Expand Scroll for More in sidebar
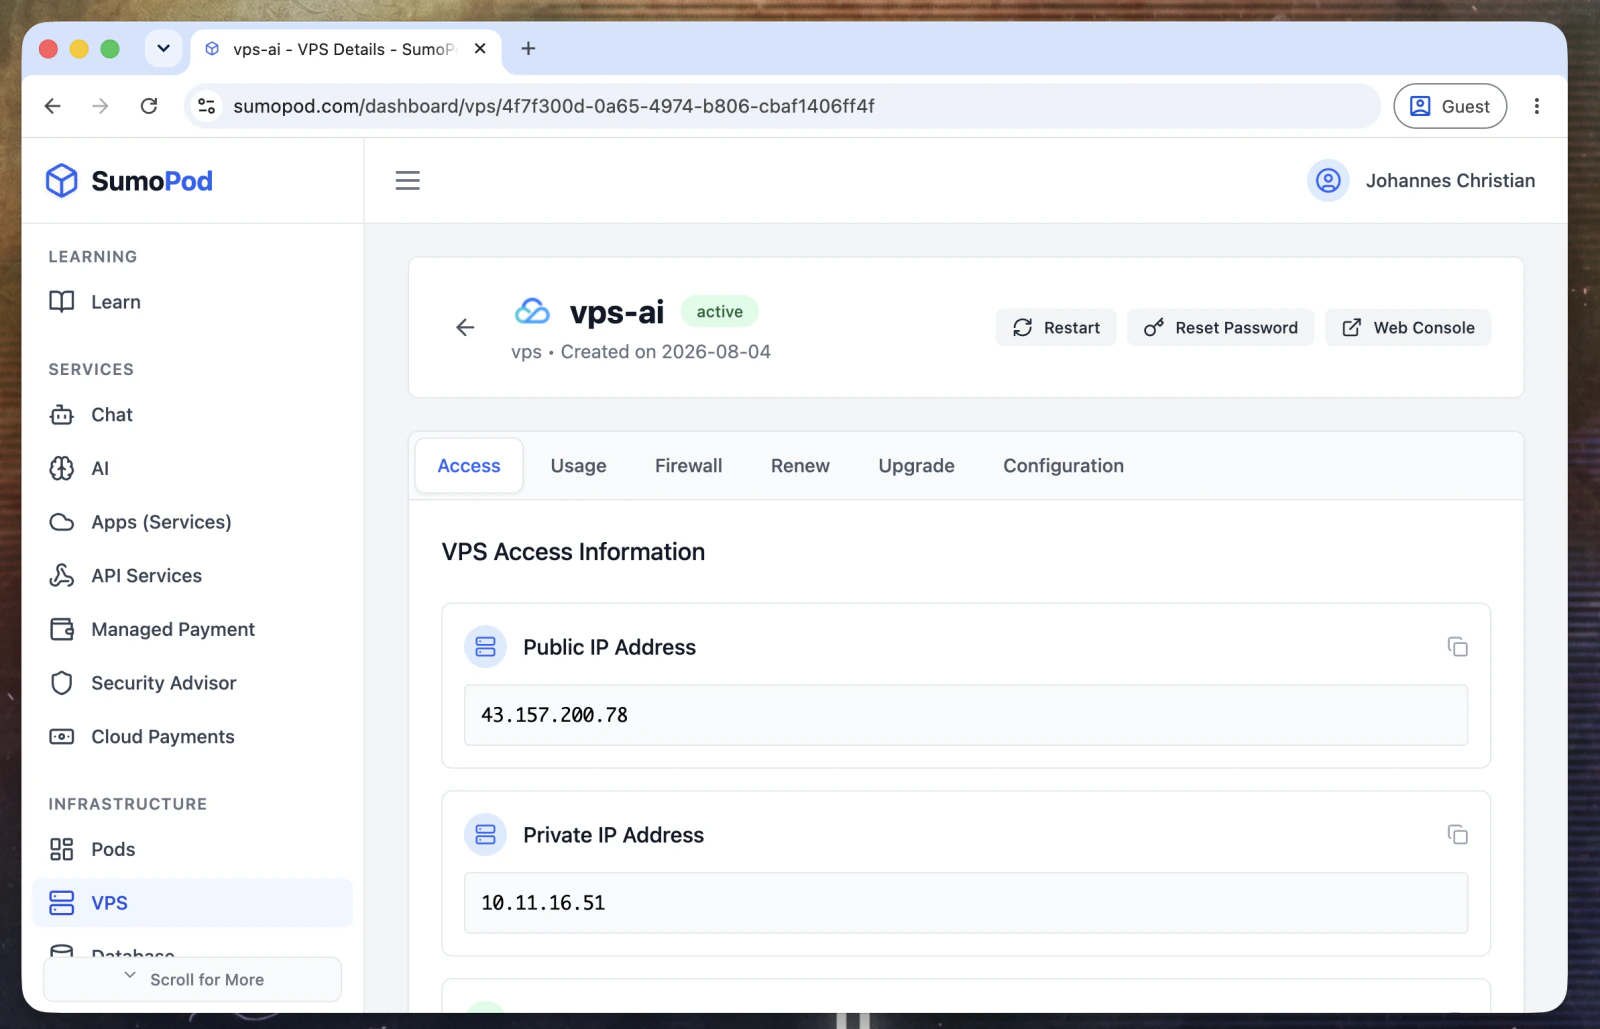The height and width of the screenshot is (1029, 1600). coord(193,979)
